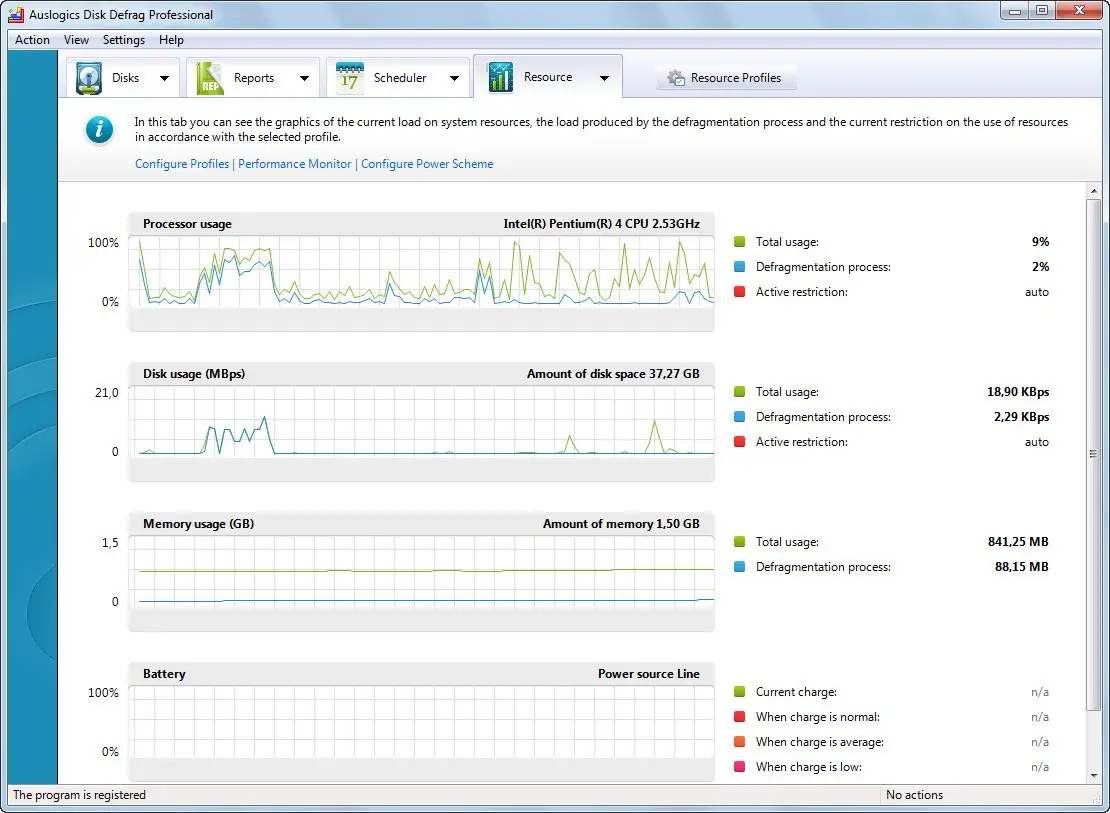
Task: Open the Scheduler dropdown arrow
Action: click(x=454, y=78)
